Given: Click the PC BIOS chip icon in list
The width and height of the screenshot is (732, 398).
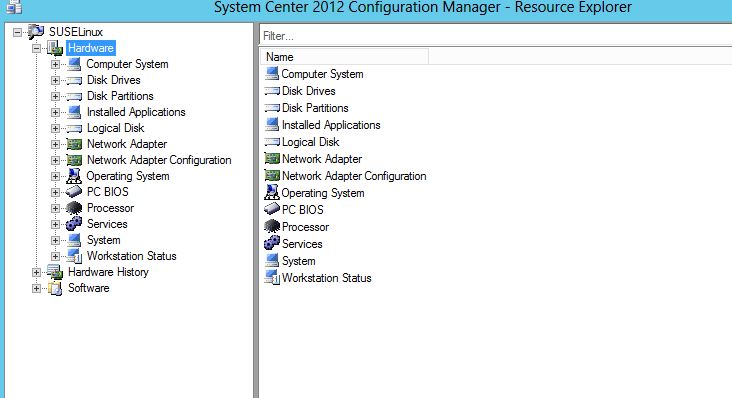Looking at the screenshot, I should point(272,209).
